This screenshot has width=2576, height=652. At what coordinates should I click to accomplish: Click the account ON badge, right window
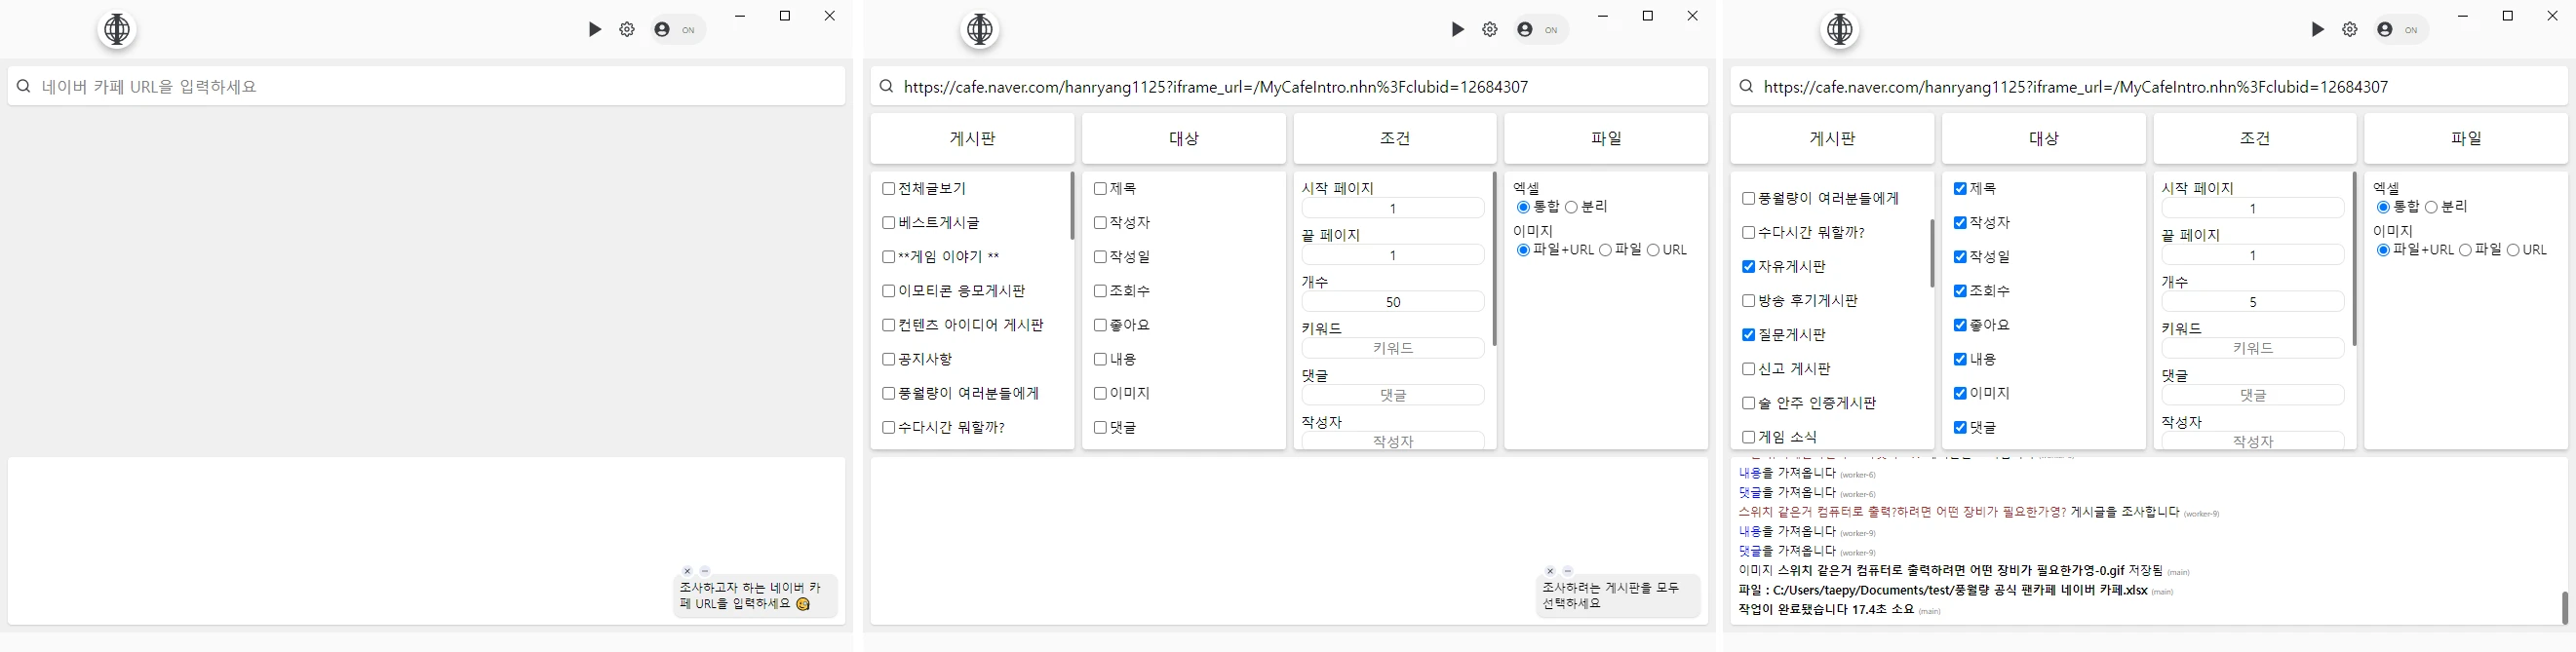2400,30
